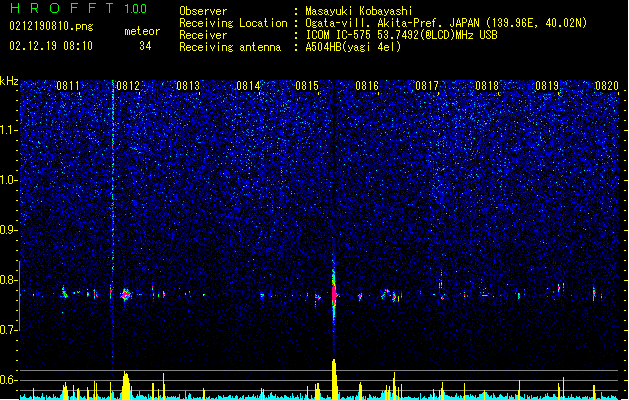
Task: Click the 0820 time marker
Action: click(x=607, y=86)
